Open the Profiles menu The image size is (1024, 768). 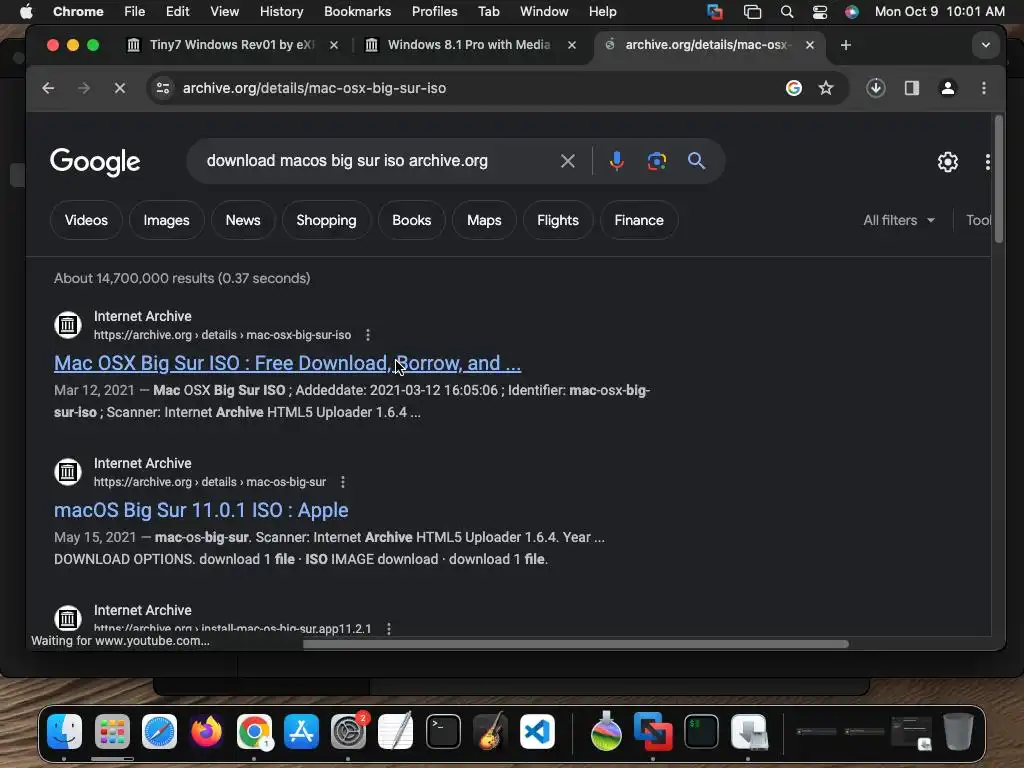pos(434,12)
